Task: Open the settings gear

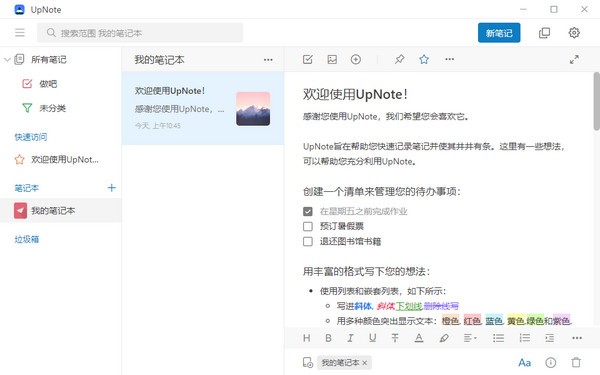Action: [x=574, y=33]
